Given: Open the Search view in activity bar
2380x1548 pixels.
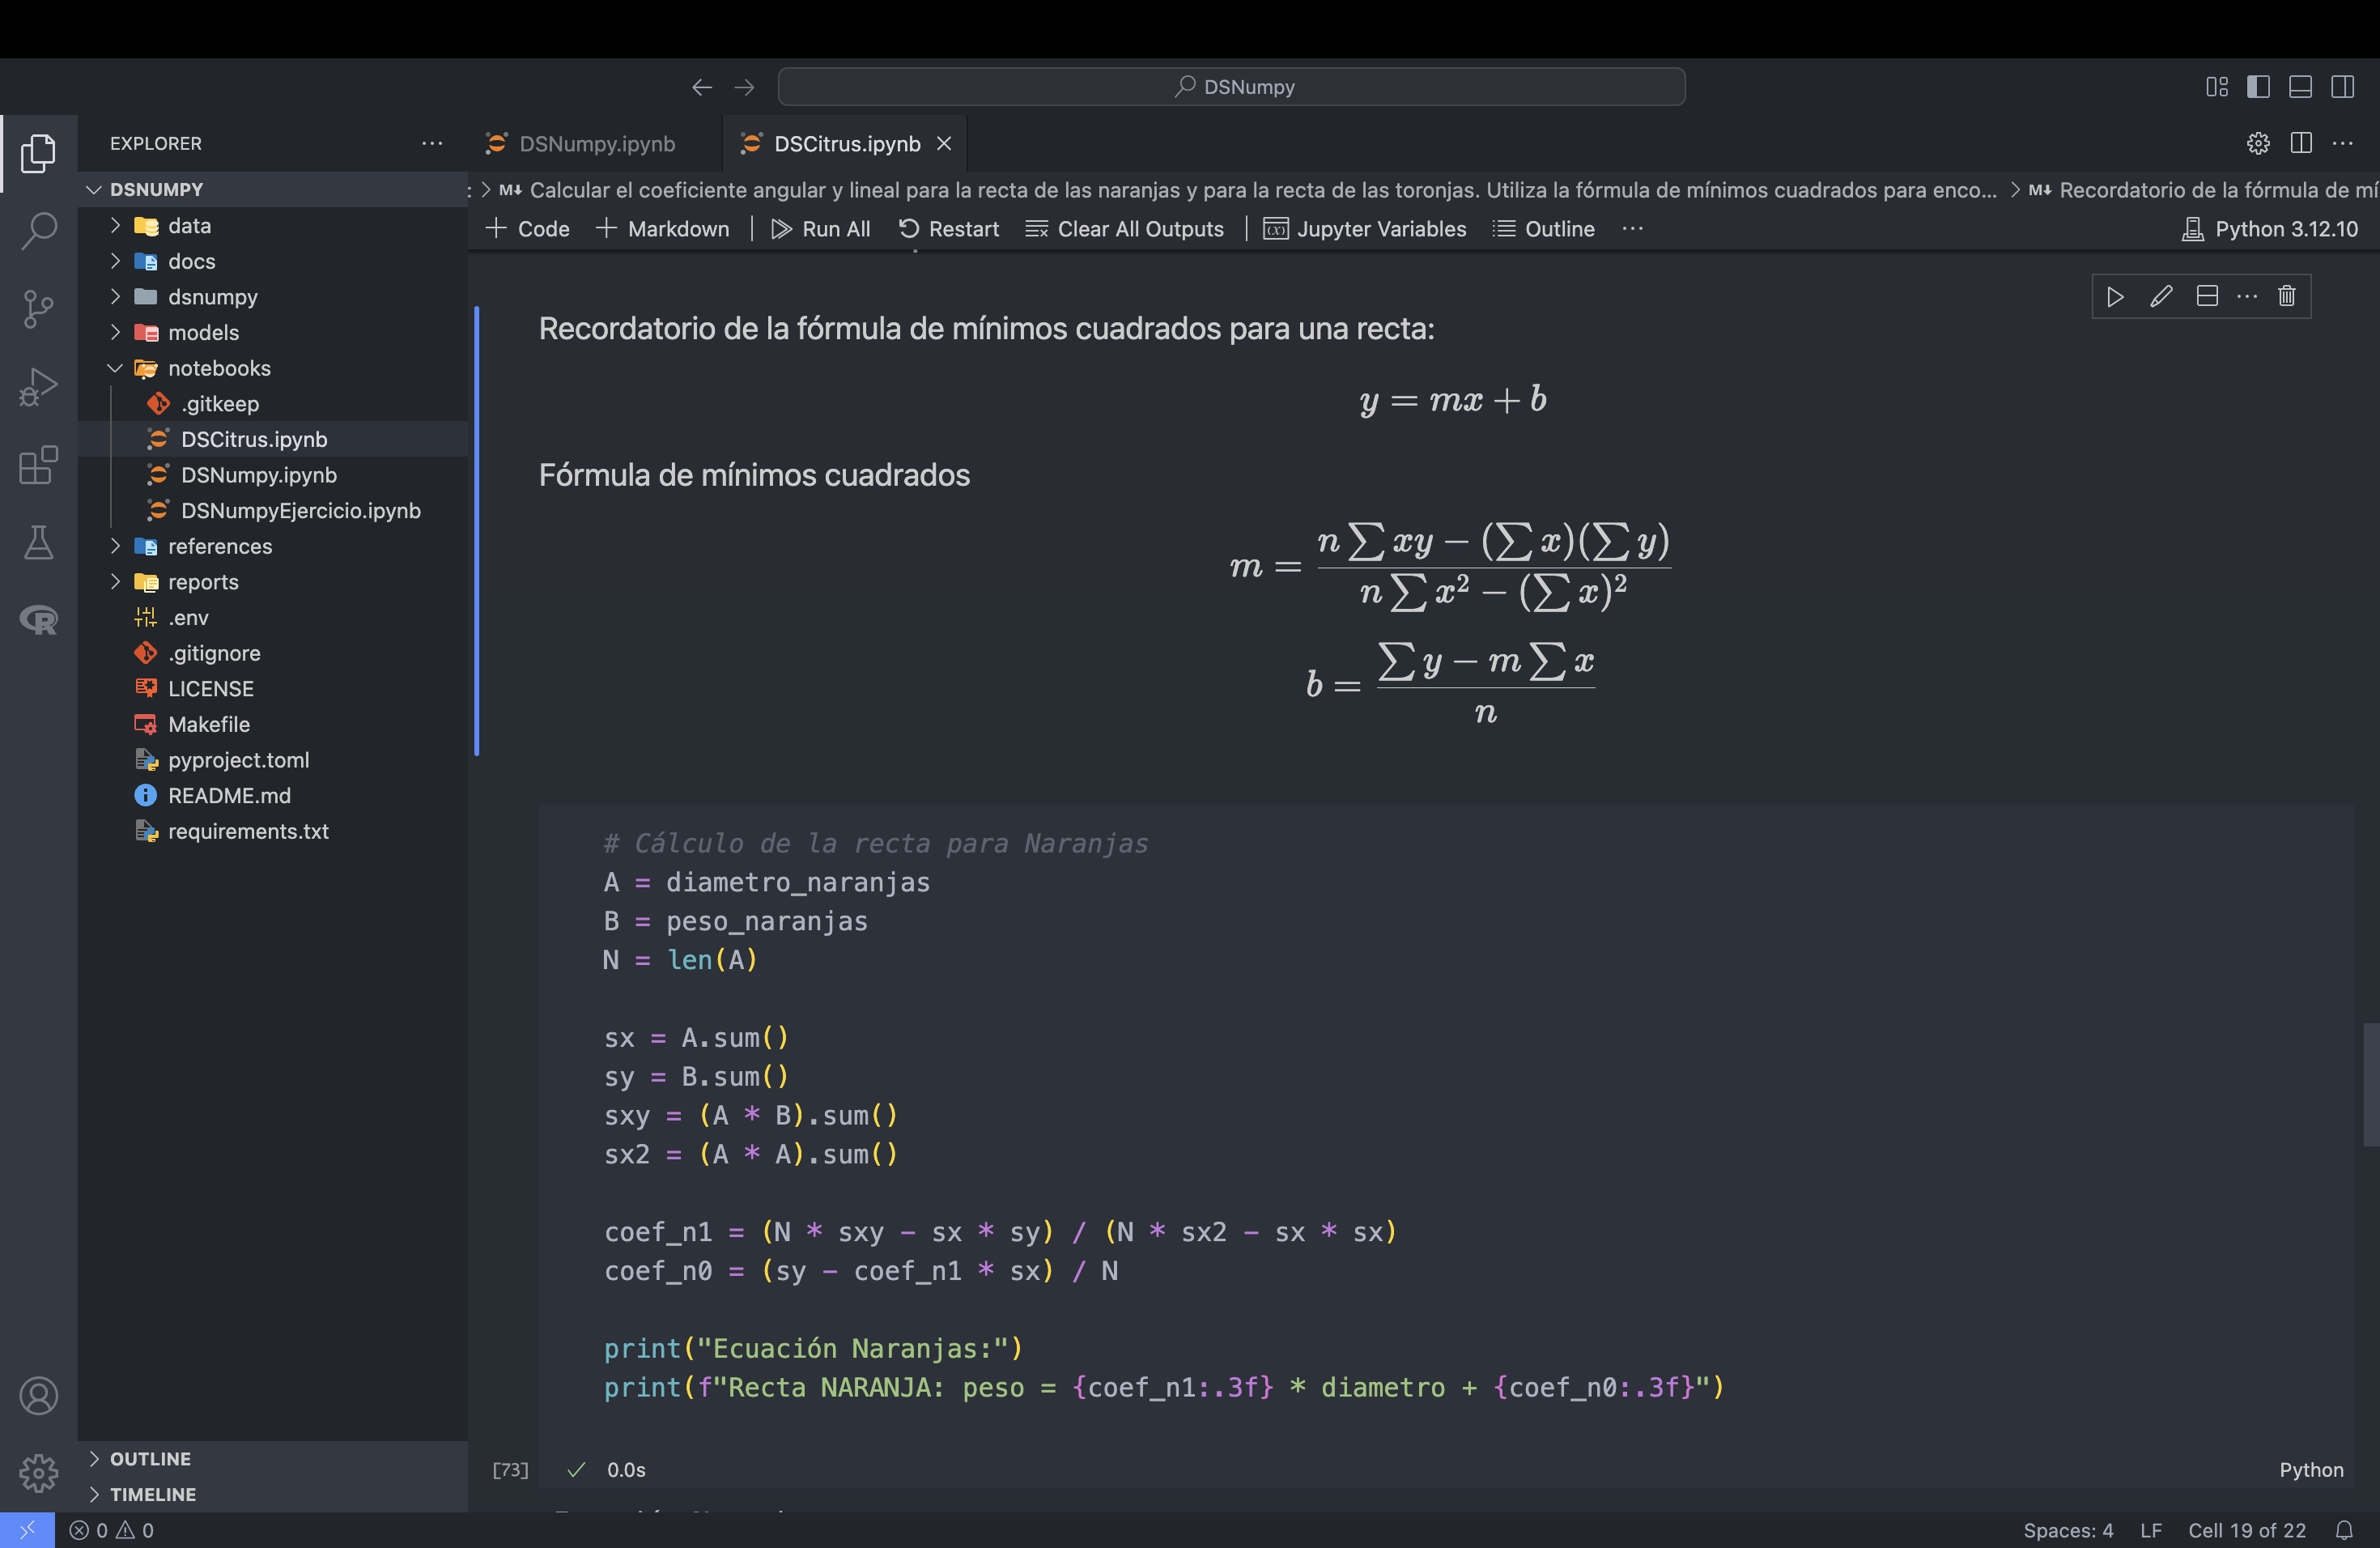Looking at the screenshot, I should click(x=38, y=230).
